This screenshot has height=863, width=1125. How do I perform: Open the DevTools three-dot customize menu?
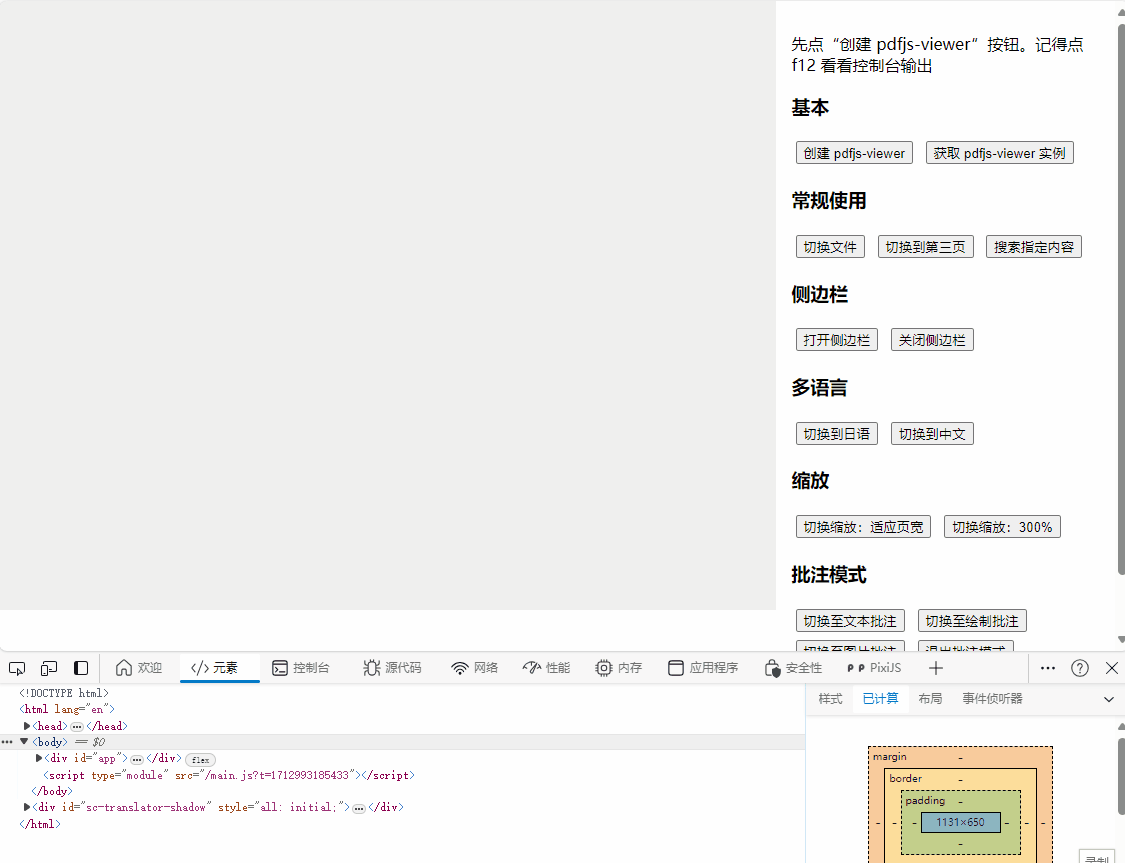(x=1048, y=668)
